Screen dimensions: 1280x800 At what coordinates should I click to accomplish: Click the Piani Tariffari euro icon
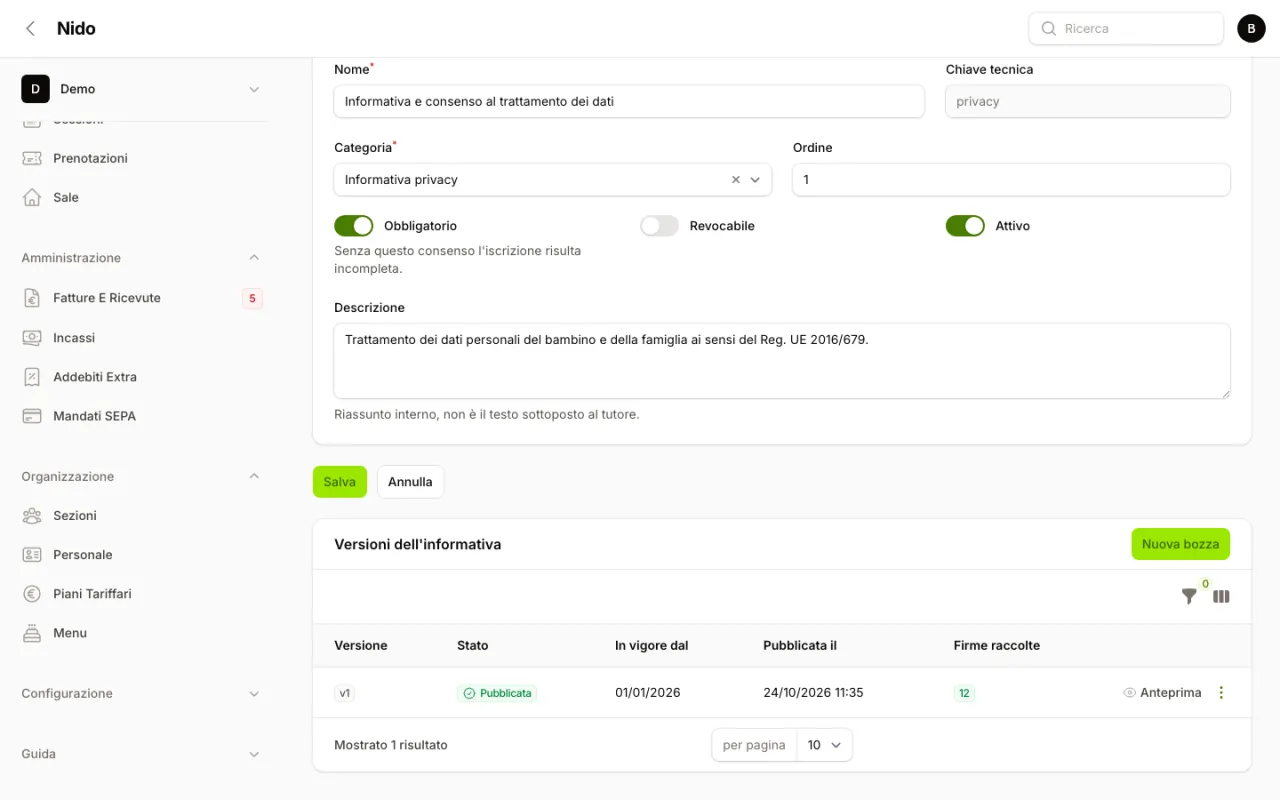[32, 594]
